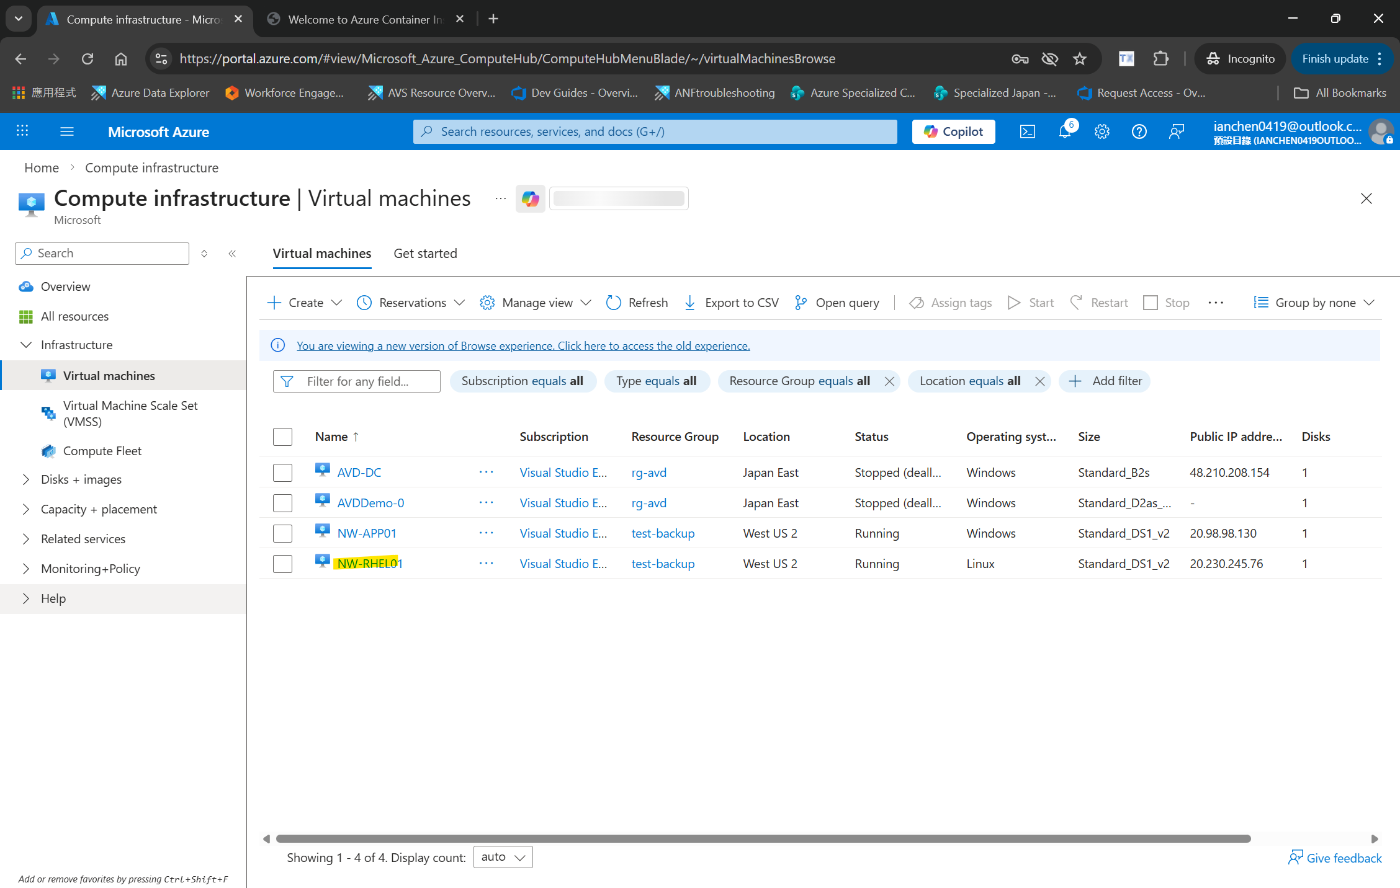The width and height of the screenshot is (1400, 888).
Task: Open portal settings gear
Action: [x=1102, y=131]
